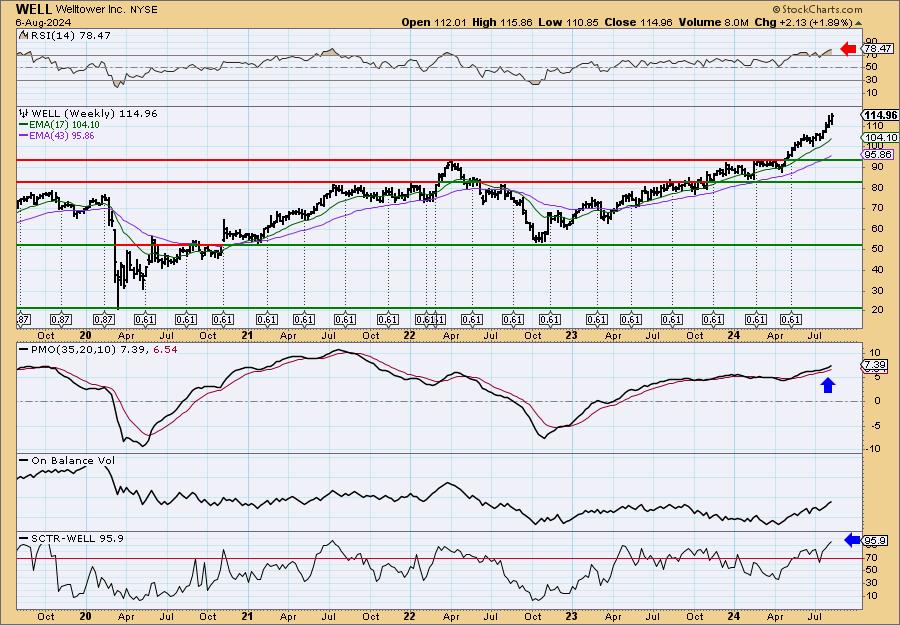Select the Low 110.85 value

tap(568, 22)
